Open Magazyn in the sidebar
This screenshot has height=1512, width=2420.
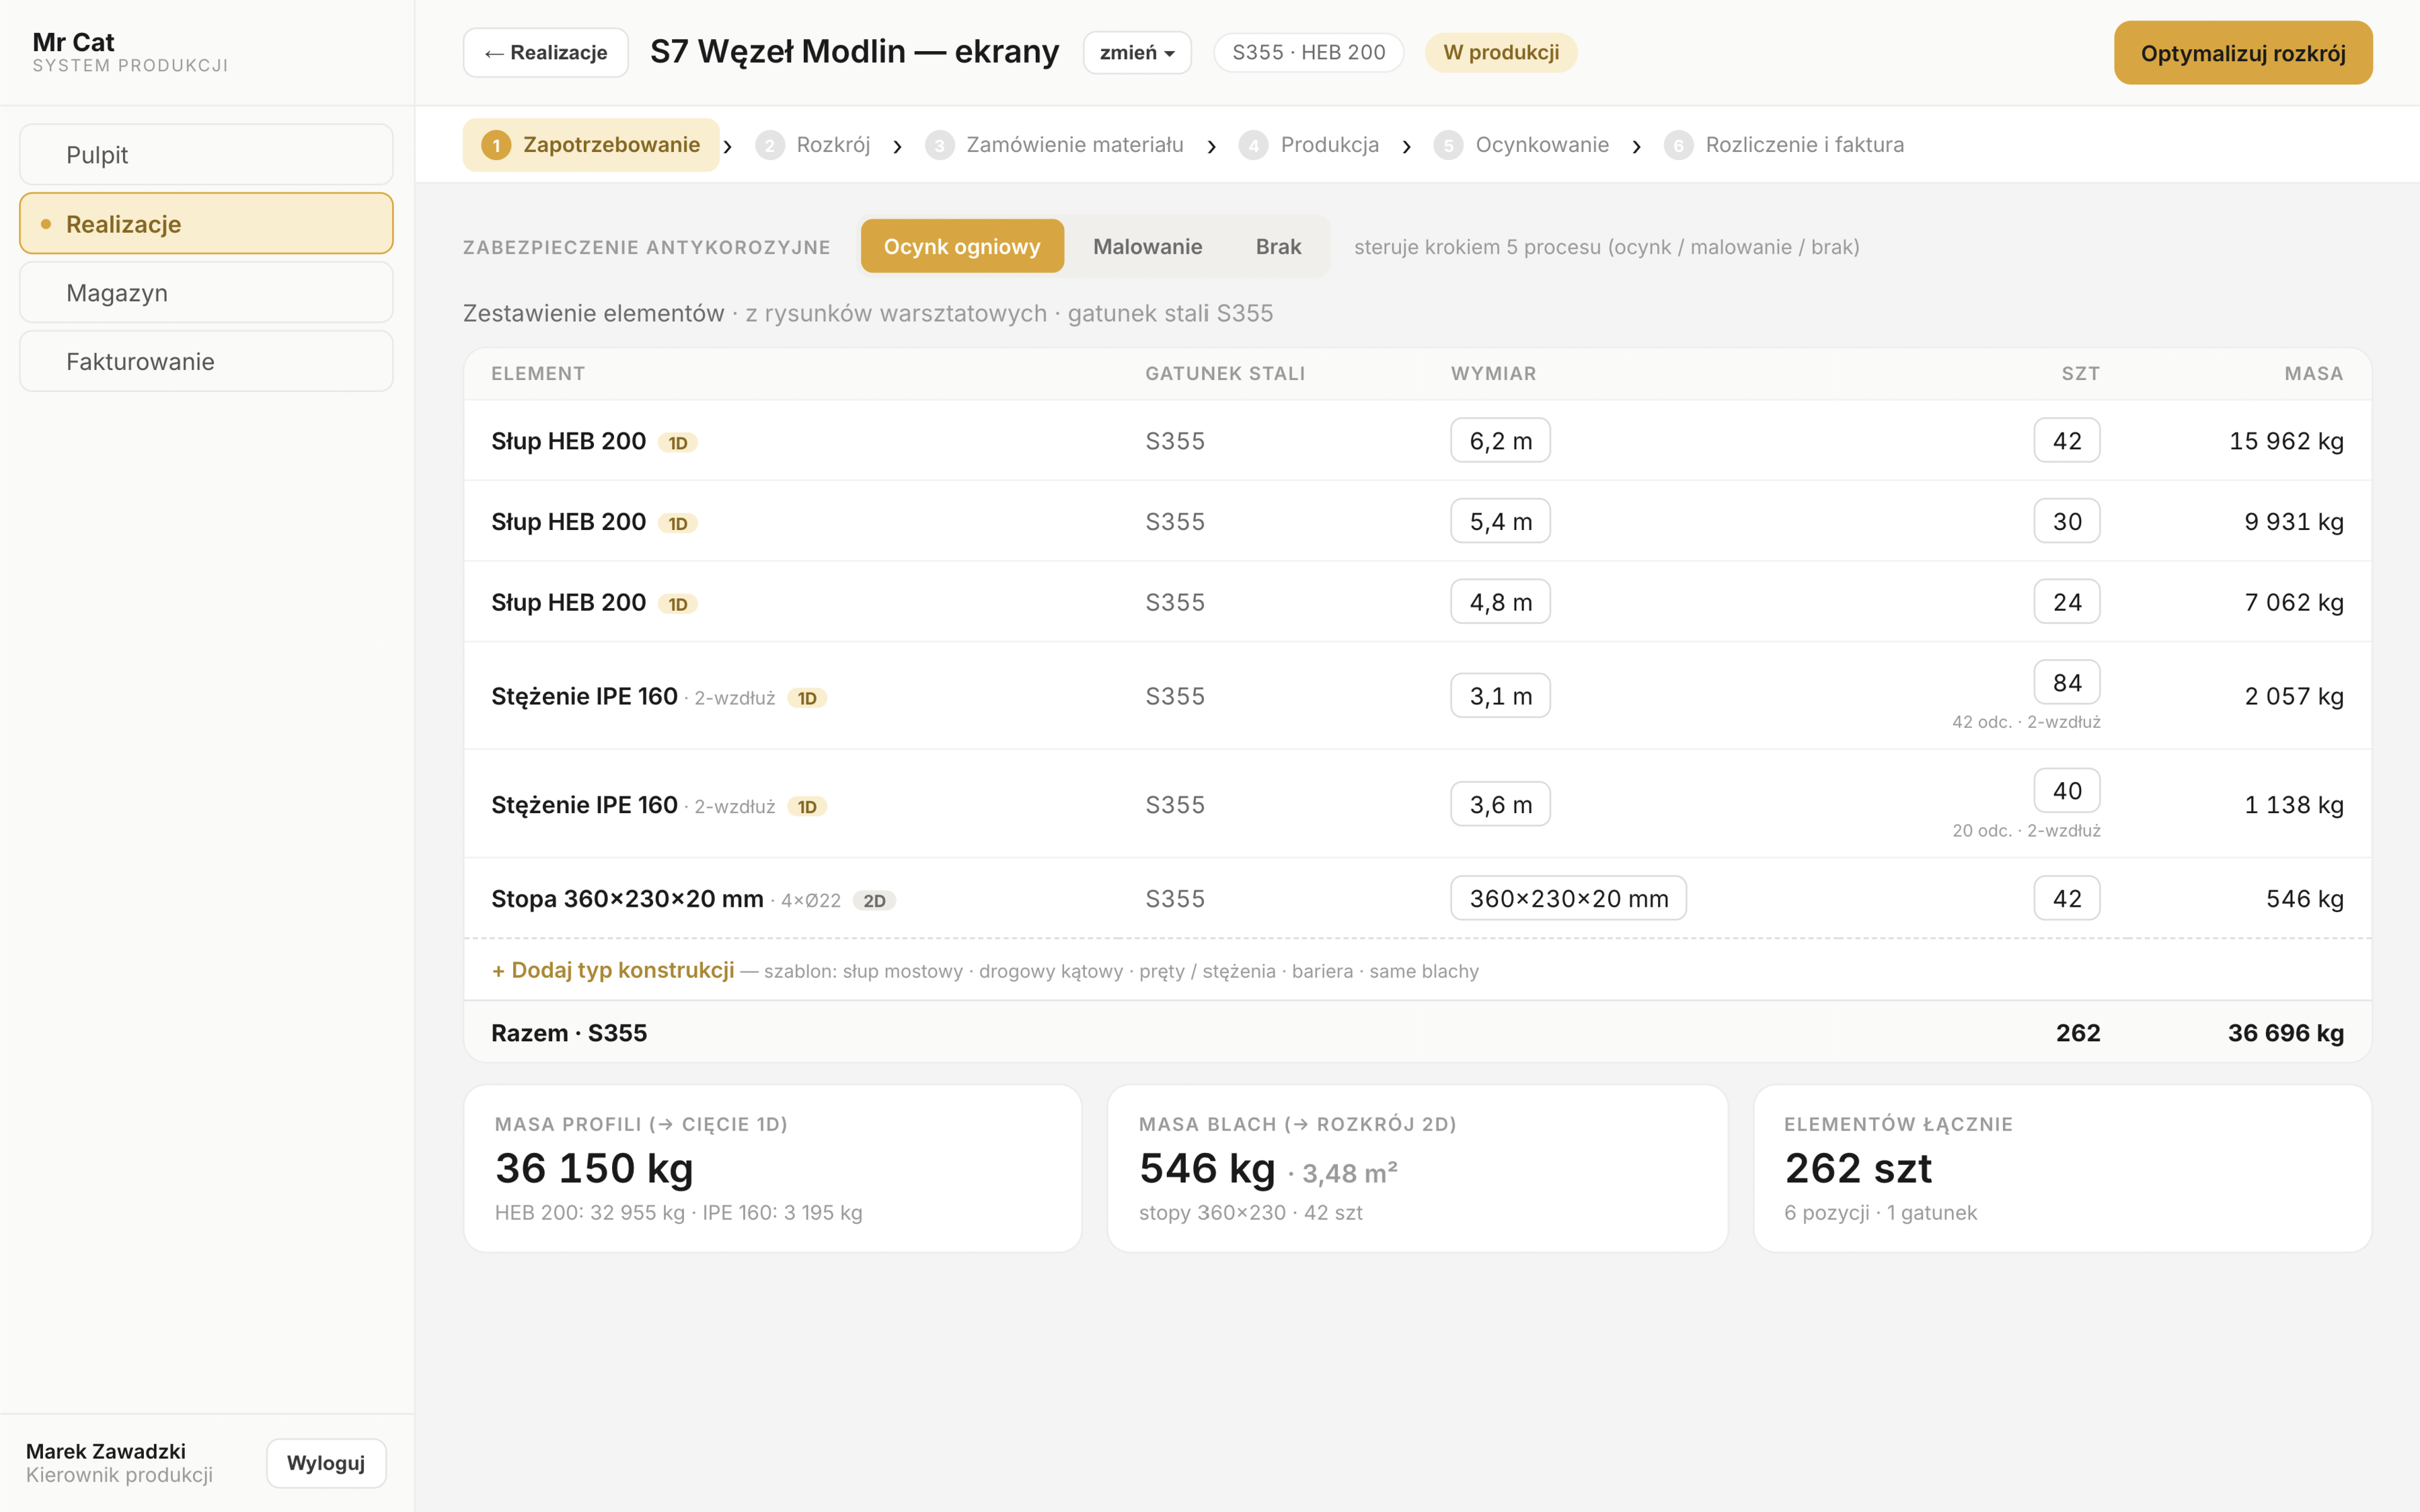(206, 292)
